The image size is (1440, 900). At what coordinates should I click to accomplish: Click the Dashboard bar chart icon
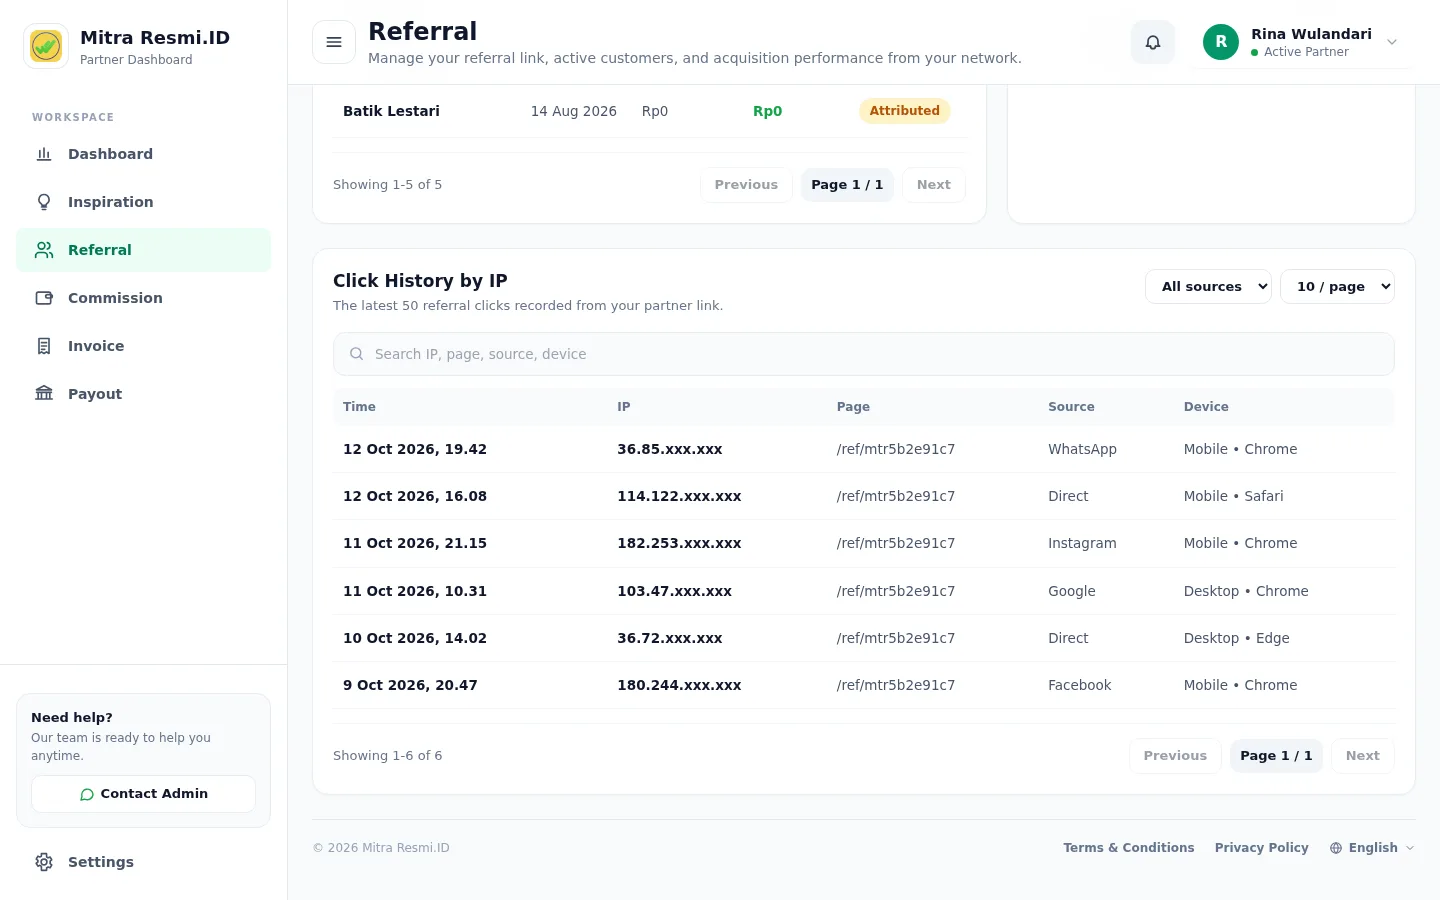pyautogui.click(x=44, y=154)
